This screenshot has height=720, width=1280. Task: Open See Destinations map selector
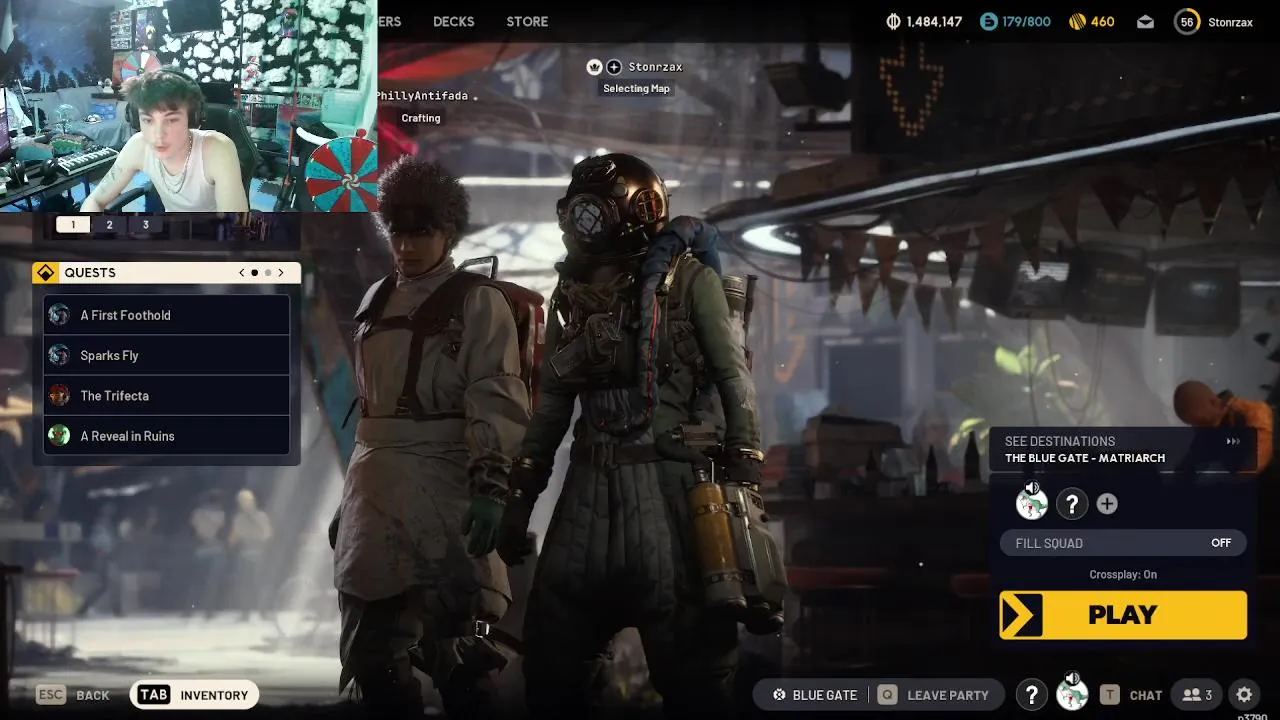[x=1122, y=450]
